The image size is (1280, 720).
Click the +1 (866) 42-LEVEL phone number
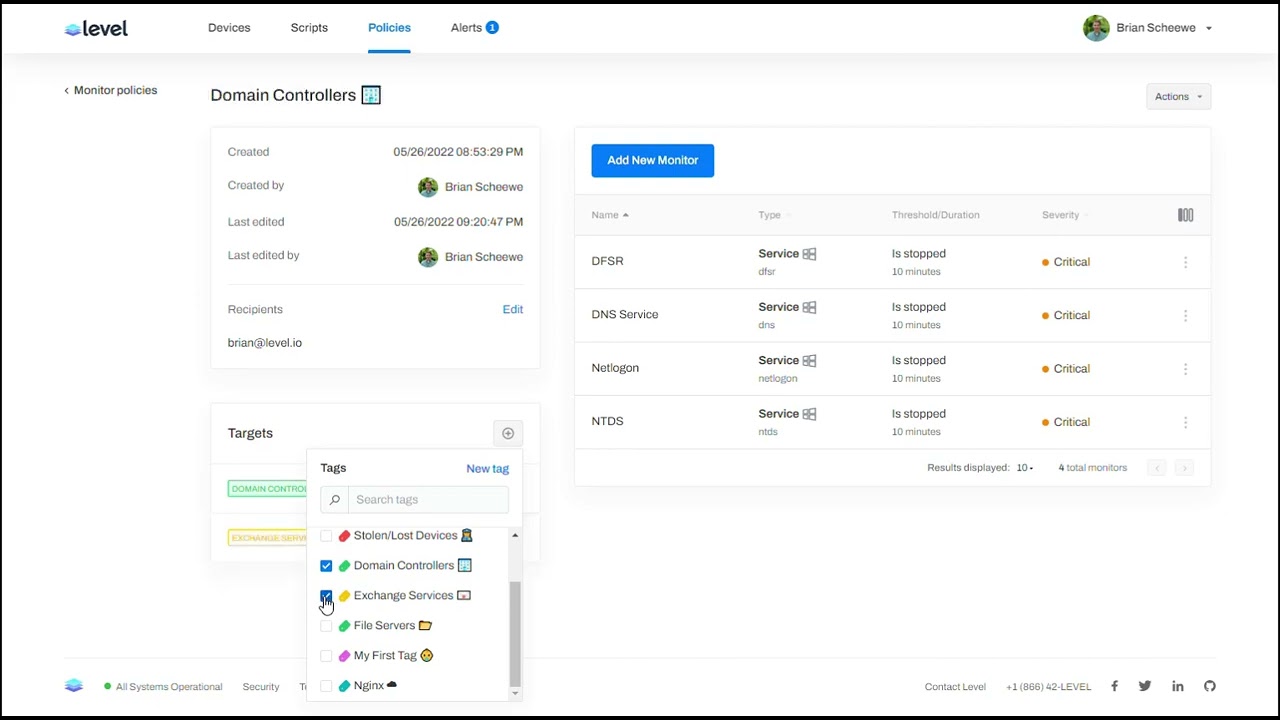coord(1048,687)
